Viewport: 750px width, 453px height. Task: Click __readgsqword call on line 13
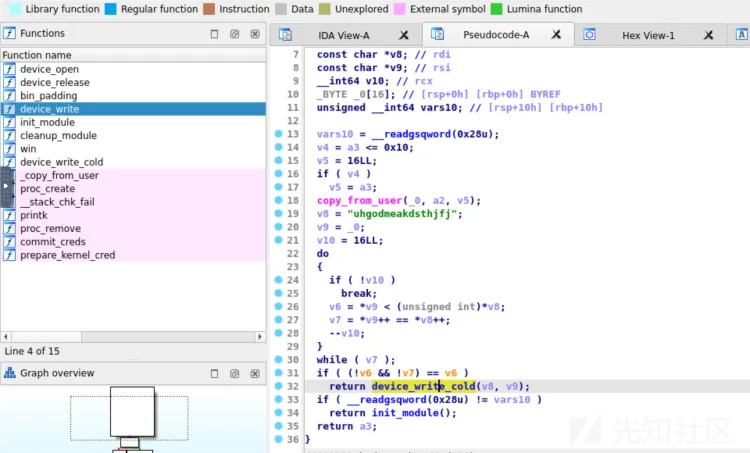click(x=411, y=134)
